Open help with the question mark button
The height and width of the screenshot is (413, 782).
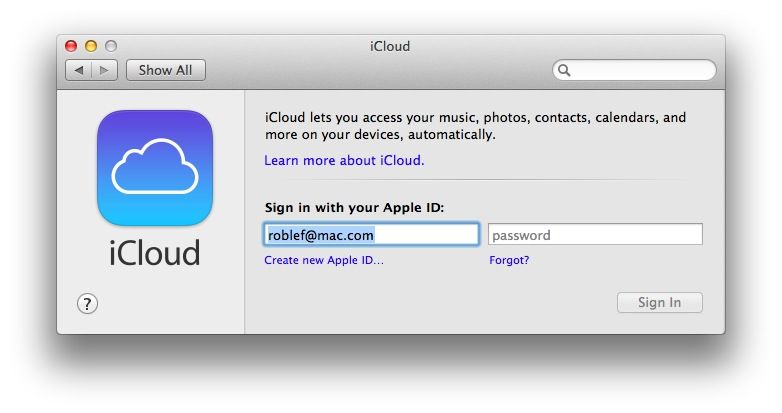pos(87,303)
